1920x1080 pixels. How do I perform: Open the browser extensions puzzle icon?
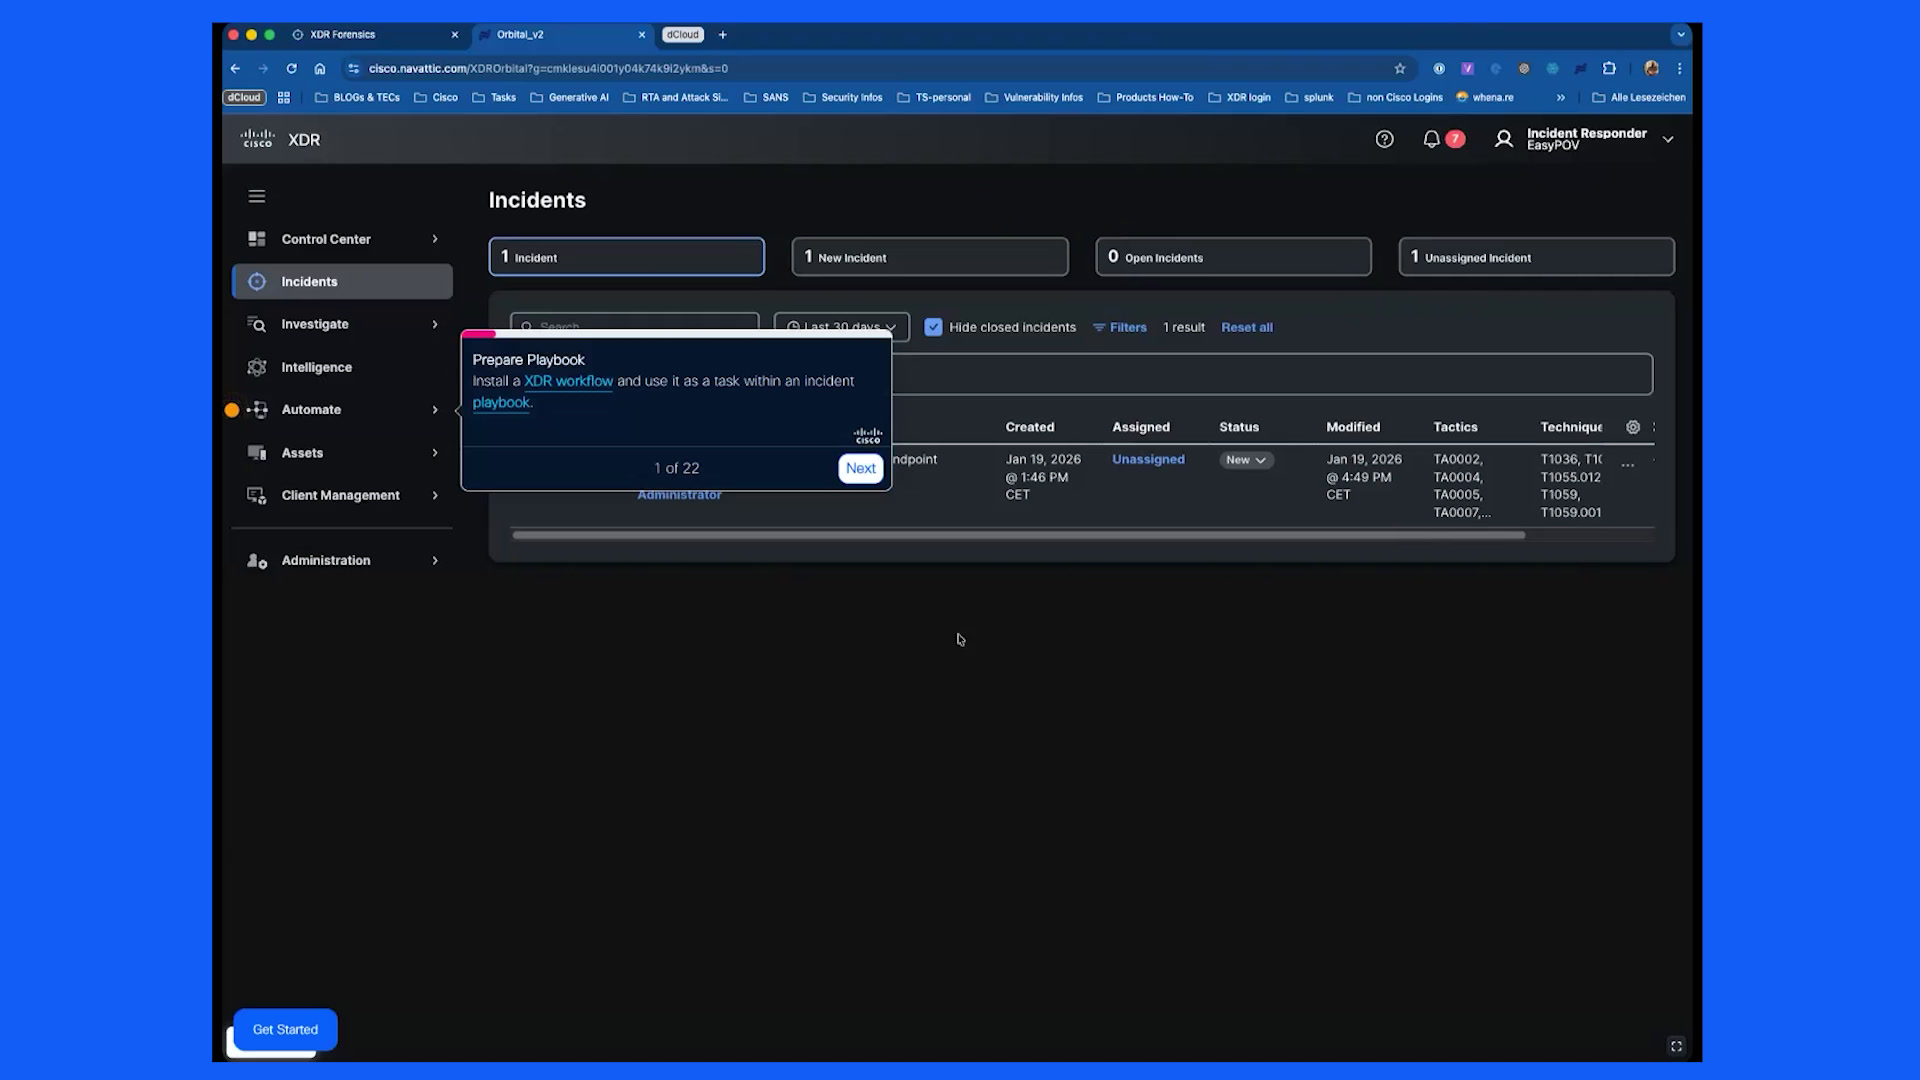(x=1609, y=69)
